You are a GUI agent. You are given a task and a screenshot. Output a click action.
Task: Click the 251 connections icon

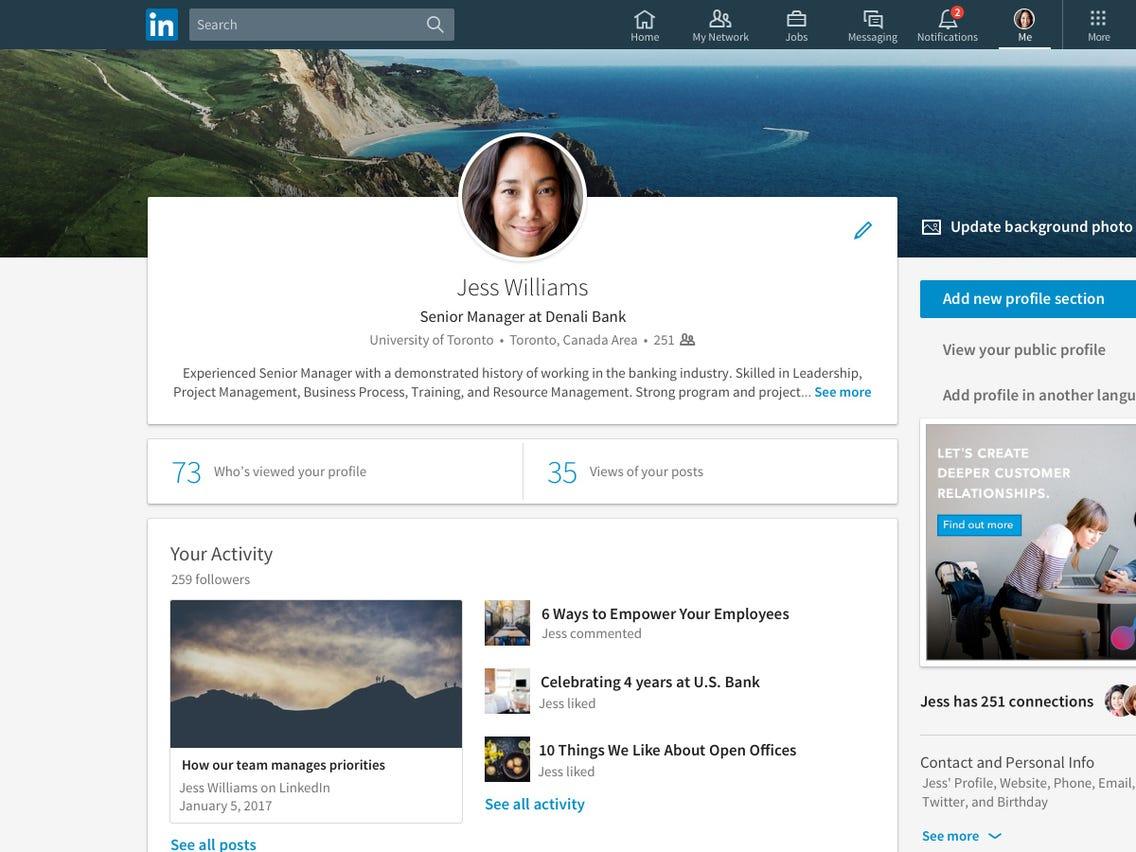point(687,340)
